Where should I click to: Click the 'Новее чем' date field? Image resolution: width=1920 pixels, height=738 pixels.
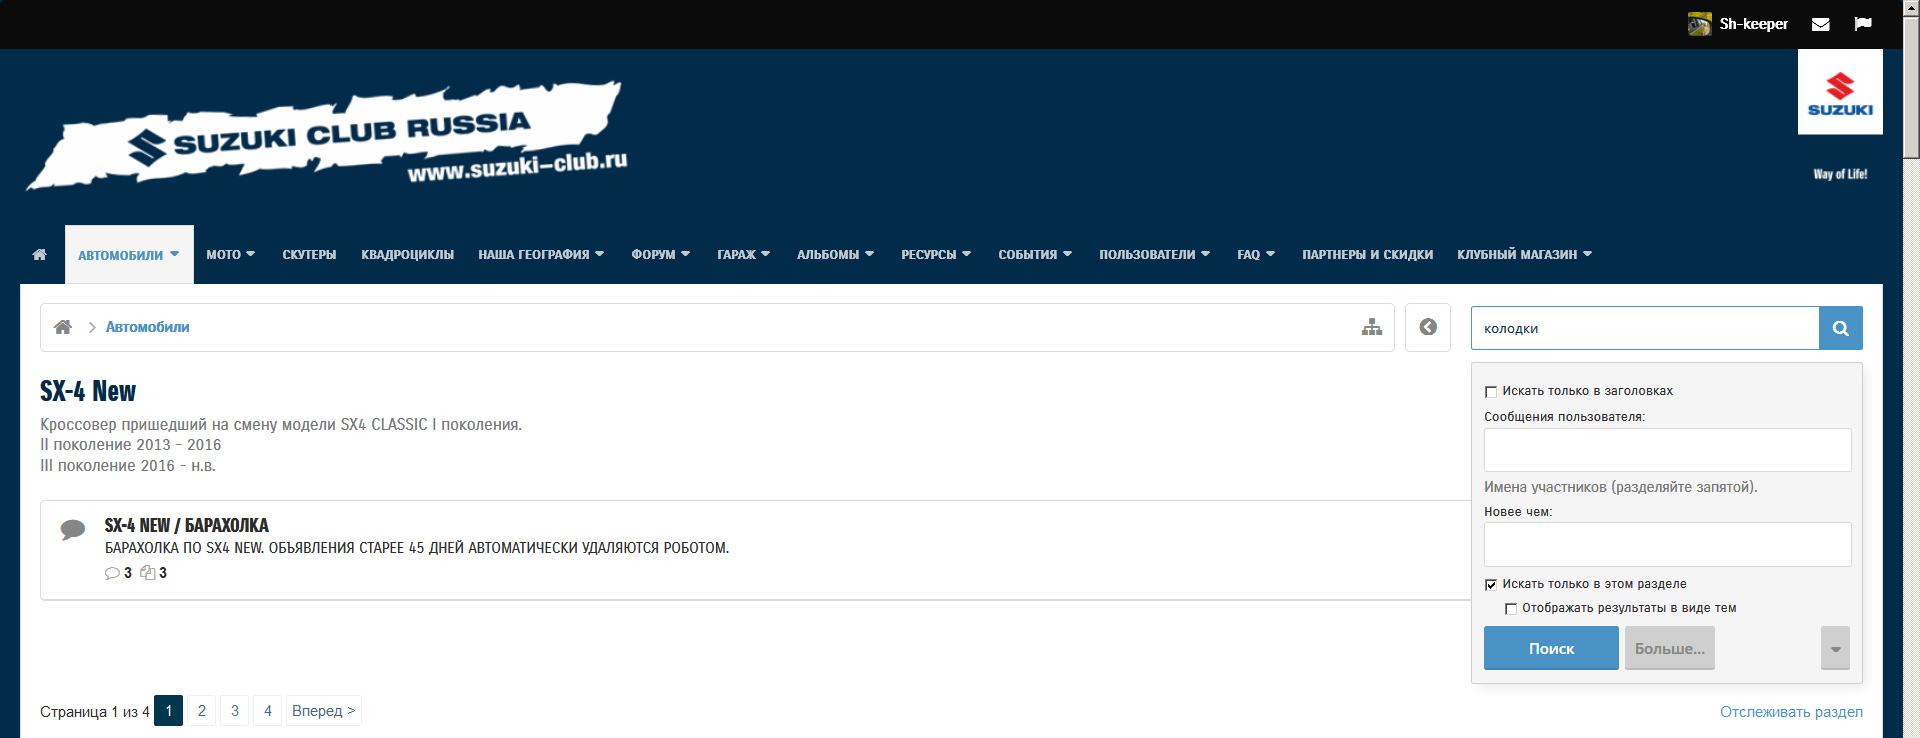click(1667, 545)
